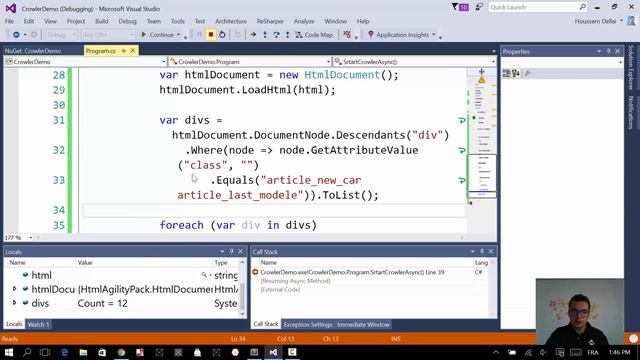This screenshot has height=360, width=640.
Task: Open File Explorer from the taskbar
Action: click(x=83, y=352)
